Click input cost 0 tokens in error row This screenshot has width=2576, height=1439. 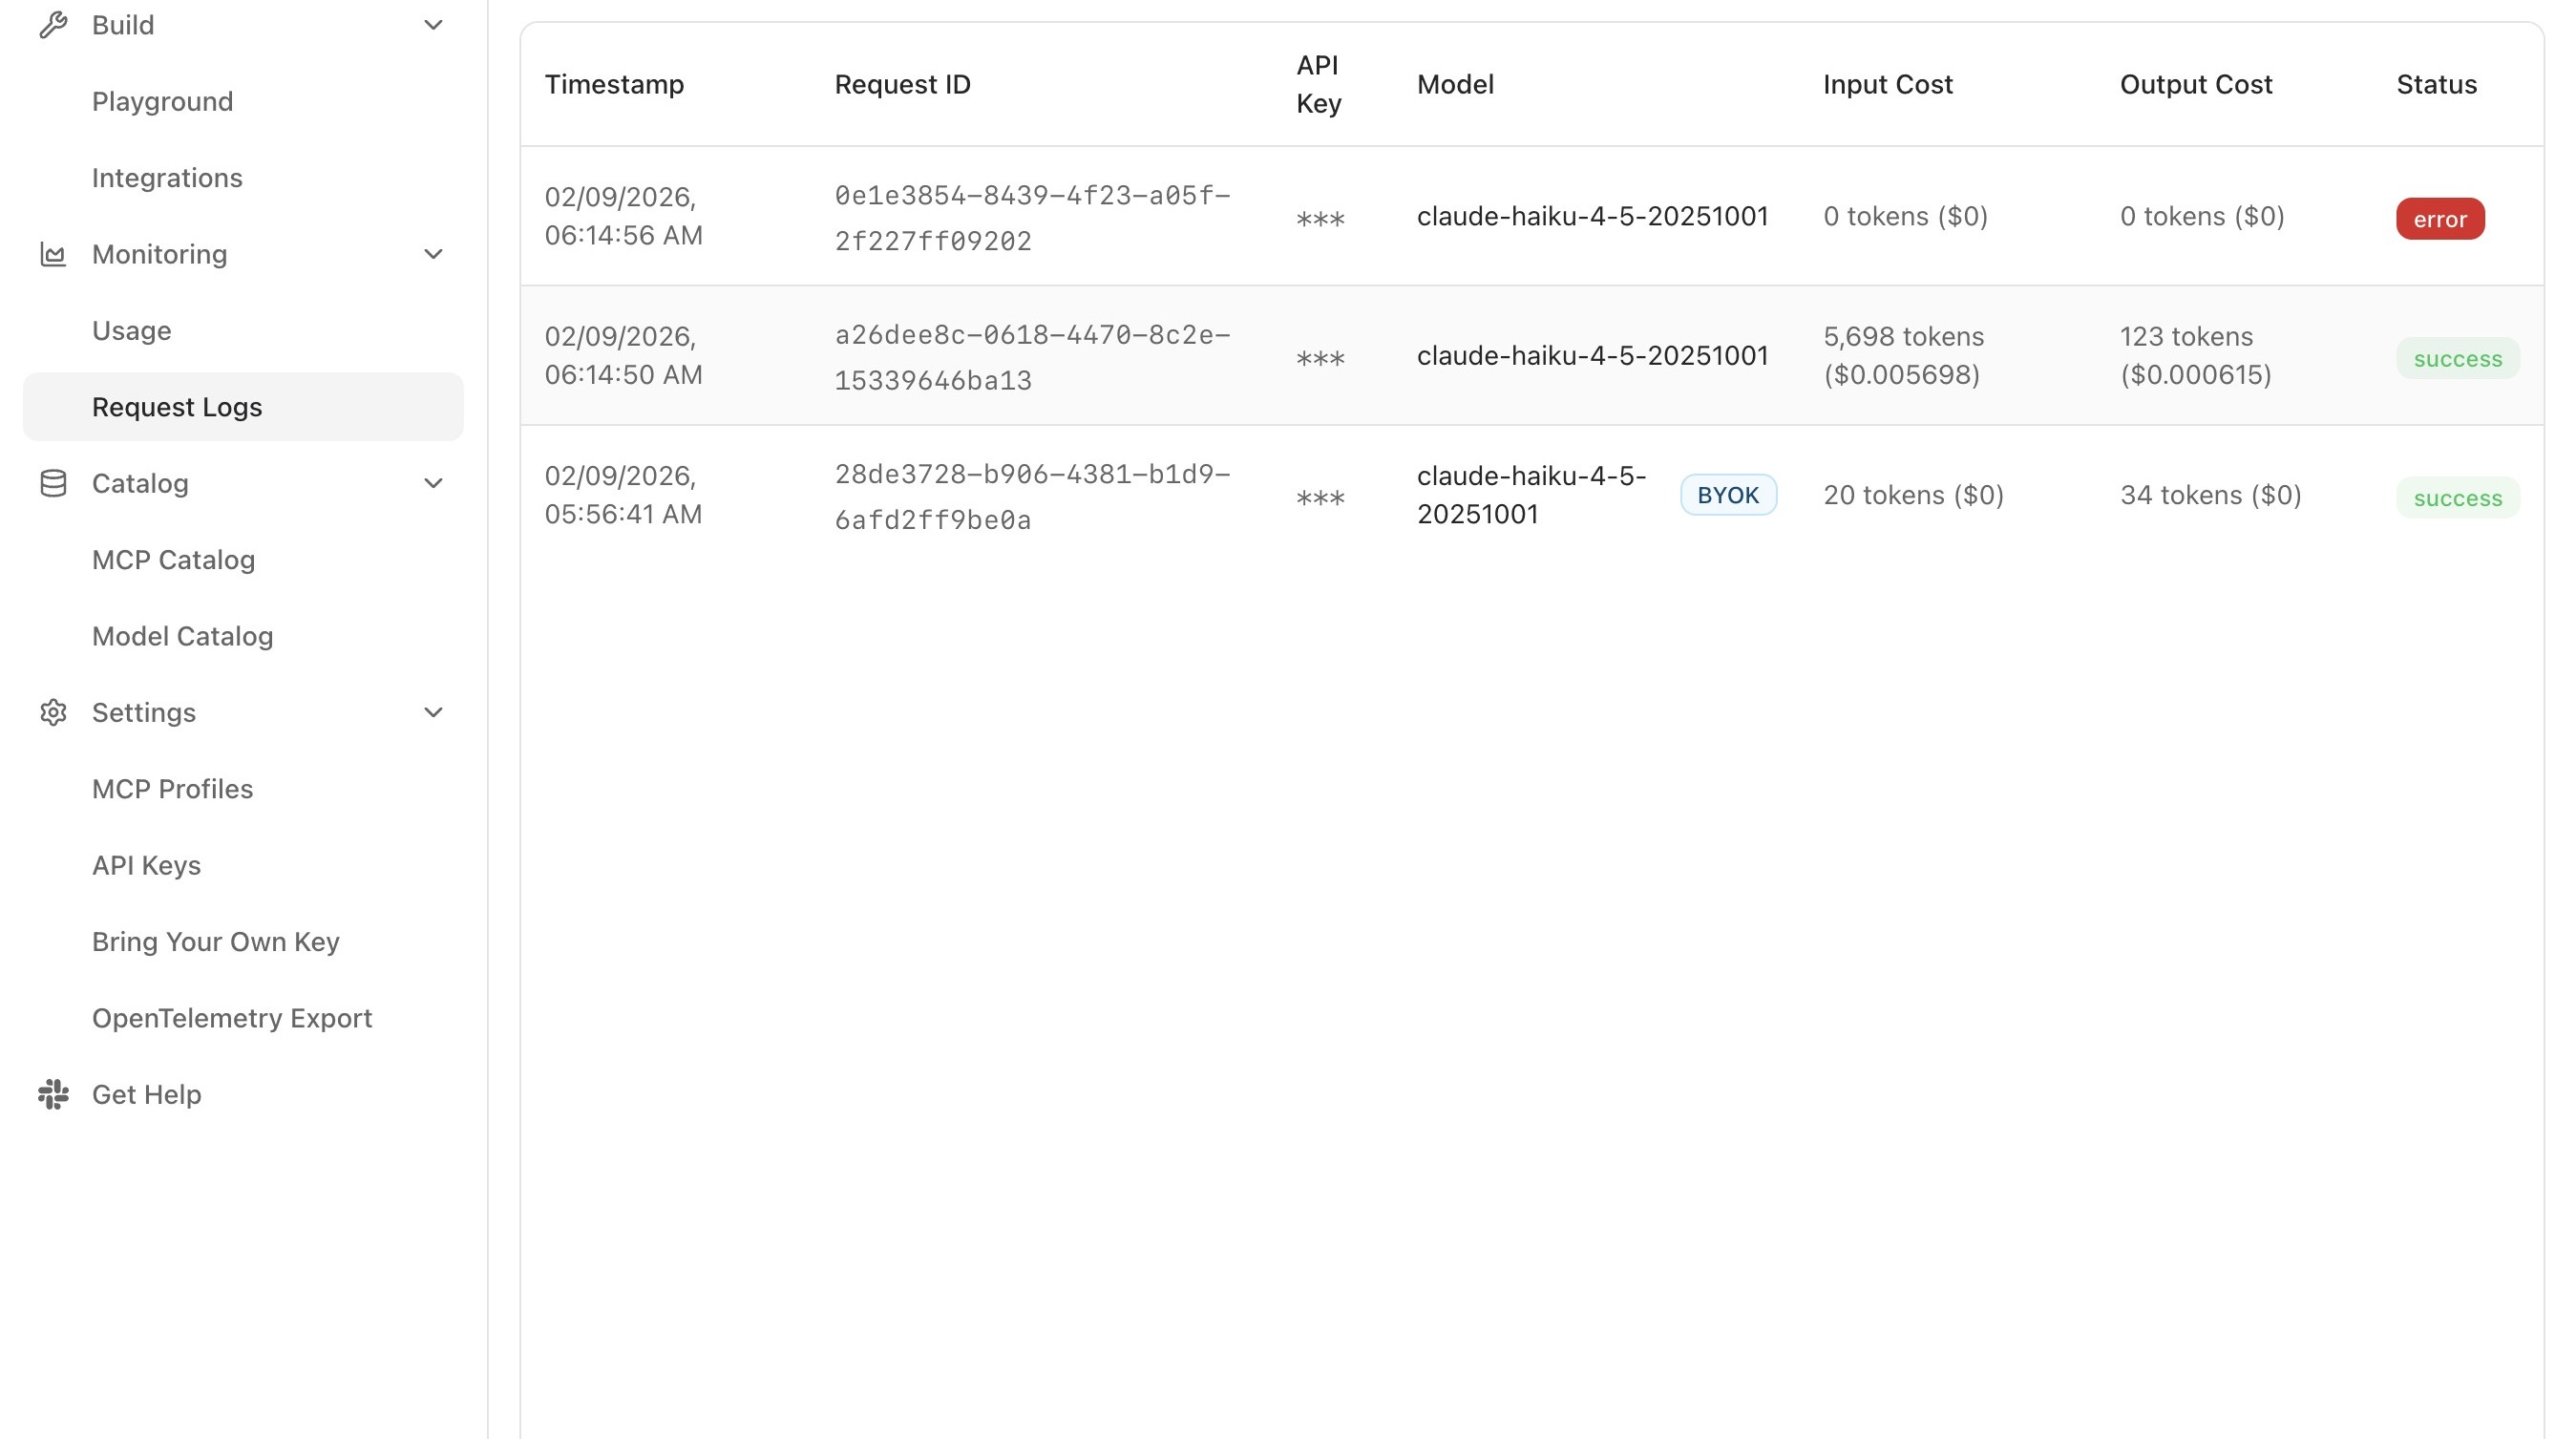[1905, 216]
